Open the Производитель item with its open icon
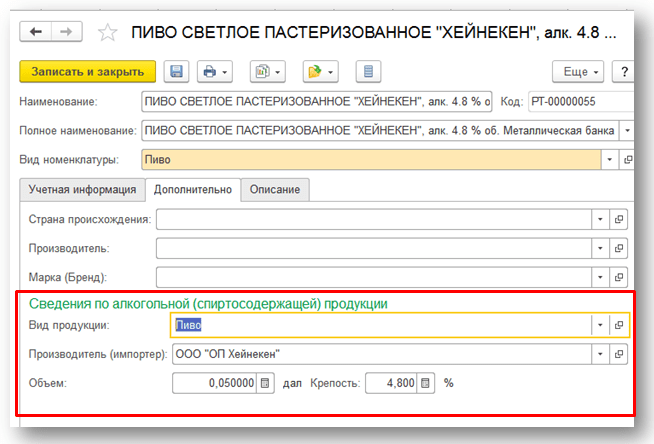654x444 pixels. pyautogui.click(x=619, y=248)
